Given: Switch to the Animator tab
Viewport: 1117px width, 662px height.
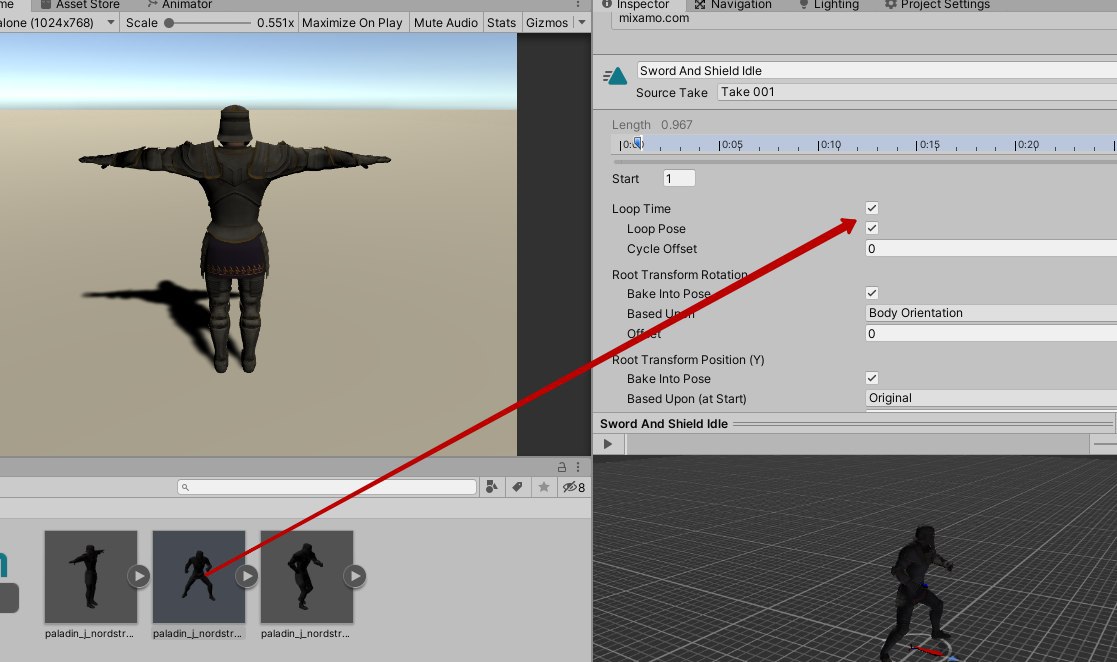Looking at the screenshot, I should tap(180, 4).
